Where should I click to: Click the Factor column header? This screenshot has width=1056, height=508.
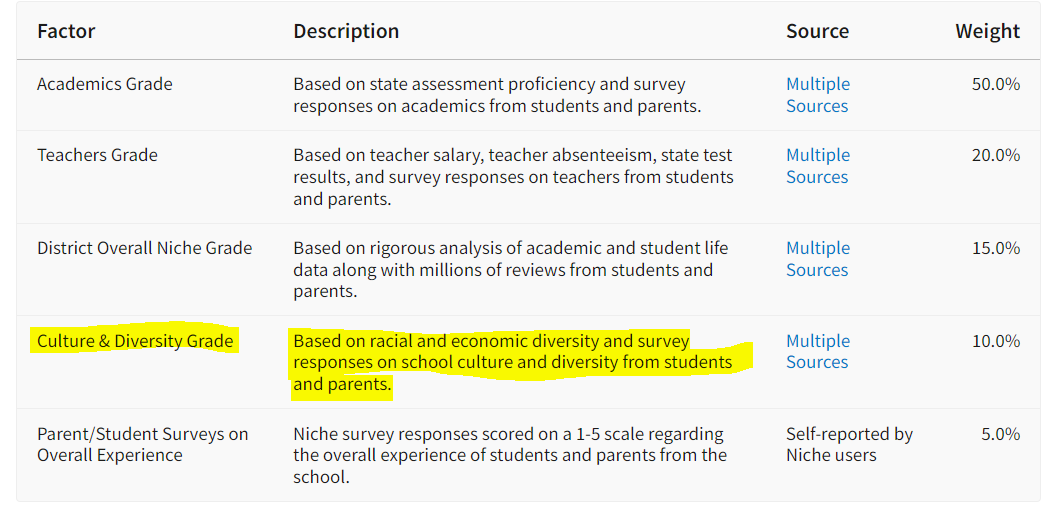click(x=66, y=31)
